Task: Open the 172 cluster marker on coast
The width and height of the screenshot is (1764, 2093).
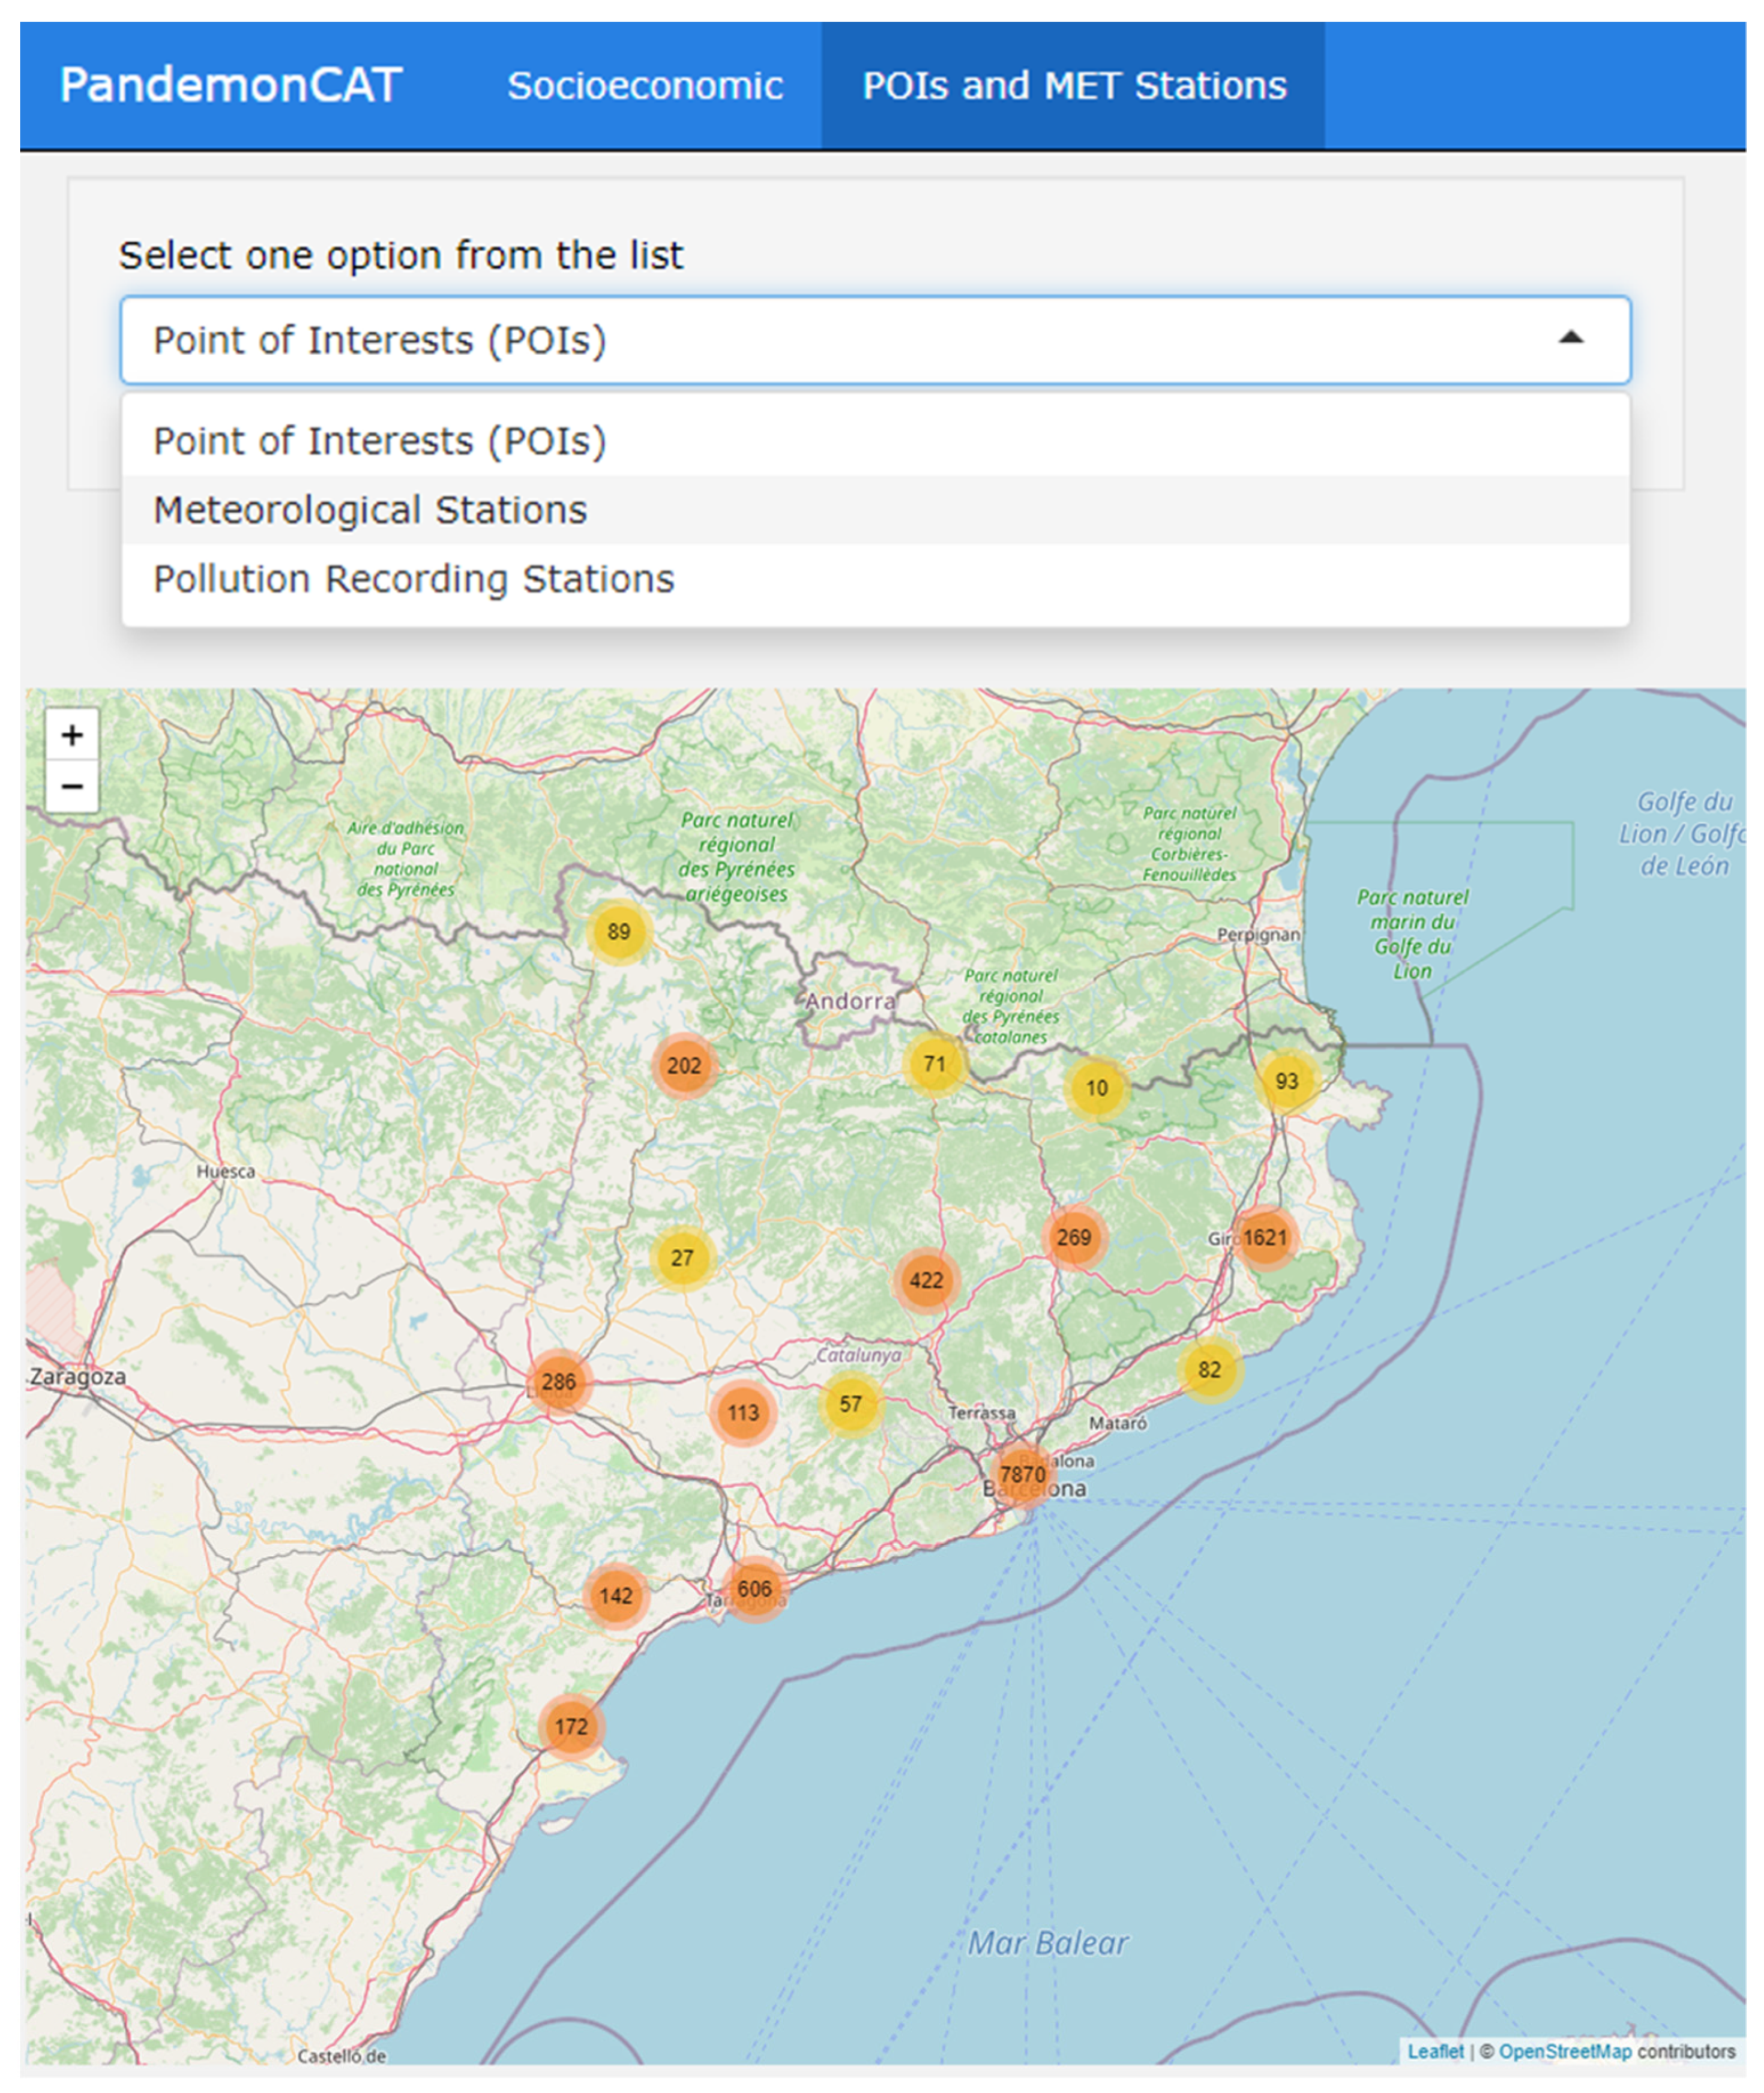Action: point(571,1727)
